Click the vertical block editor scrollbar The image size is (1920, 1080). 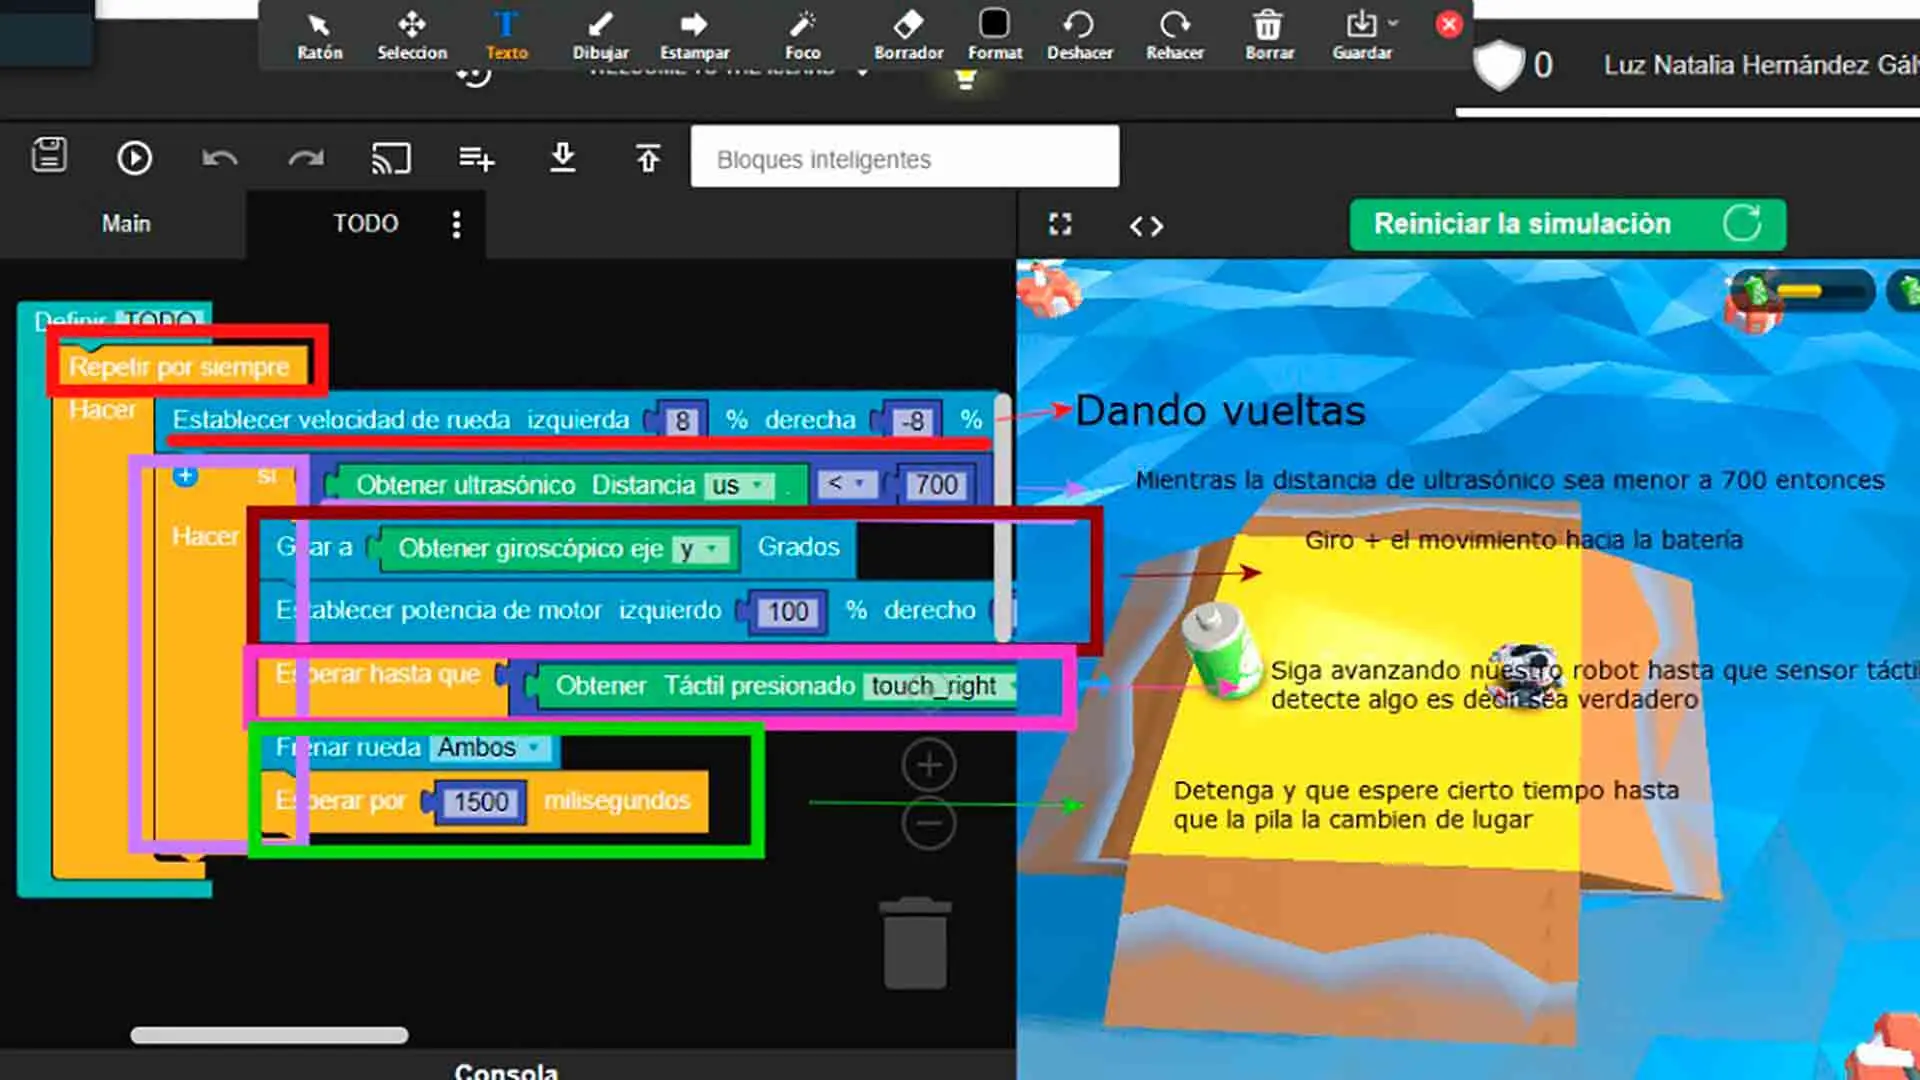[1003, 518]
